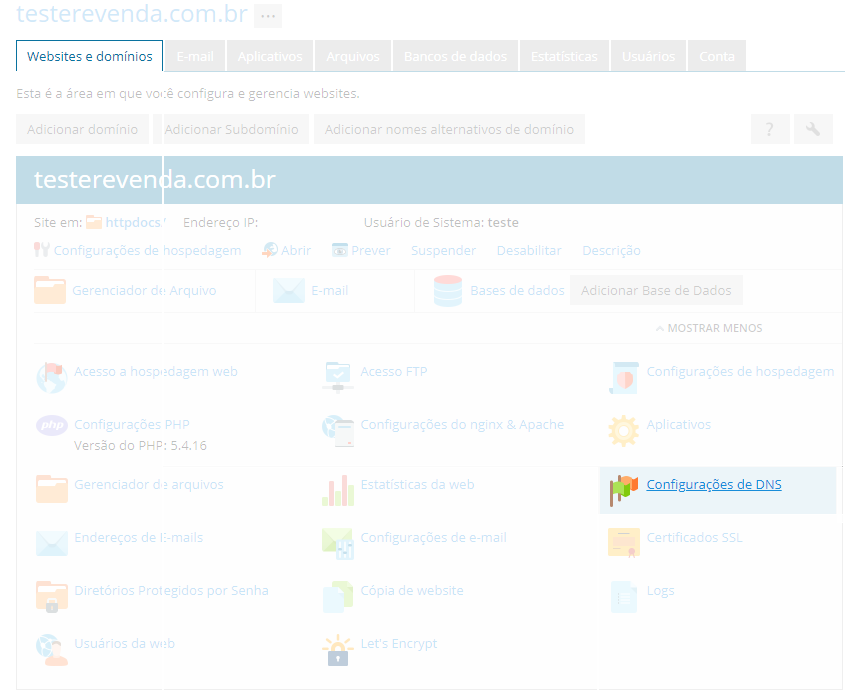This screenshot has width=845, height=693.
Task: Open the Estatísticas tab
Action: 564,56
